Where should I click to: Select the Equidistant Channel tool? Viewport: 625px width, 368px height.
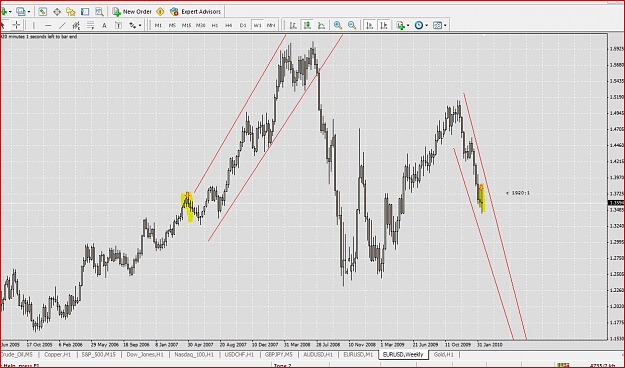76,26
